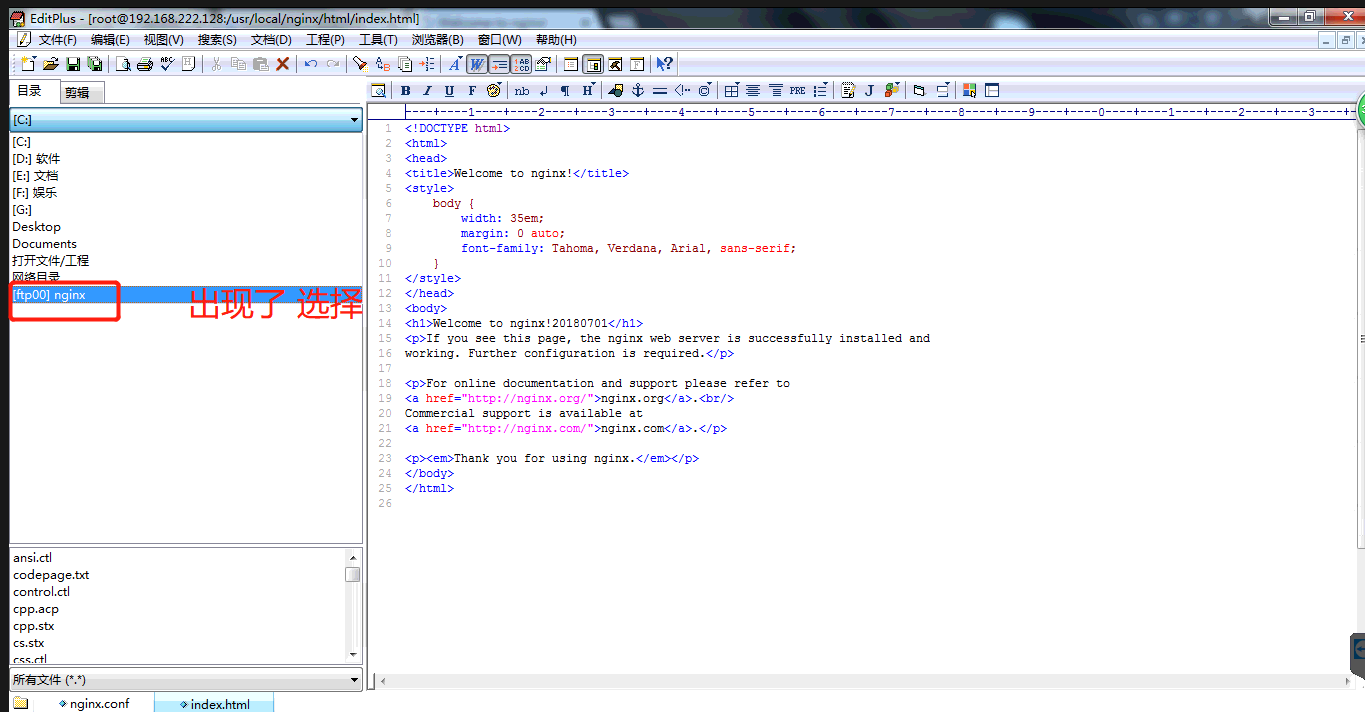Select codepage.txt in the file list
Viewport: 1365px width, 712px height.
[51, 575]
